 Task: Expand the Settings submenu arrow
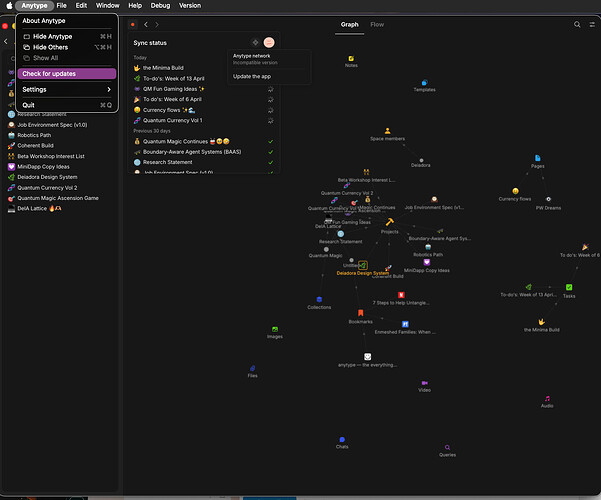click(109, 89)
